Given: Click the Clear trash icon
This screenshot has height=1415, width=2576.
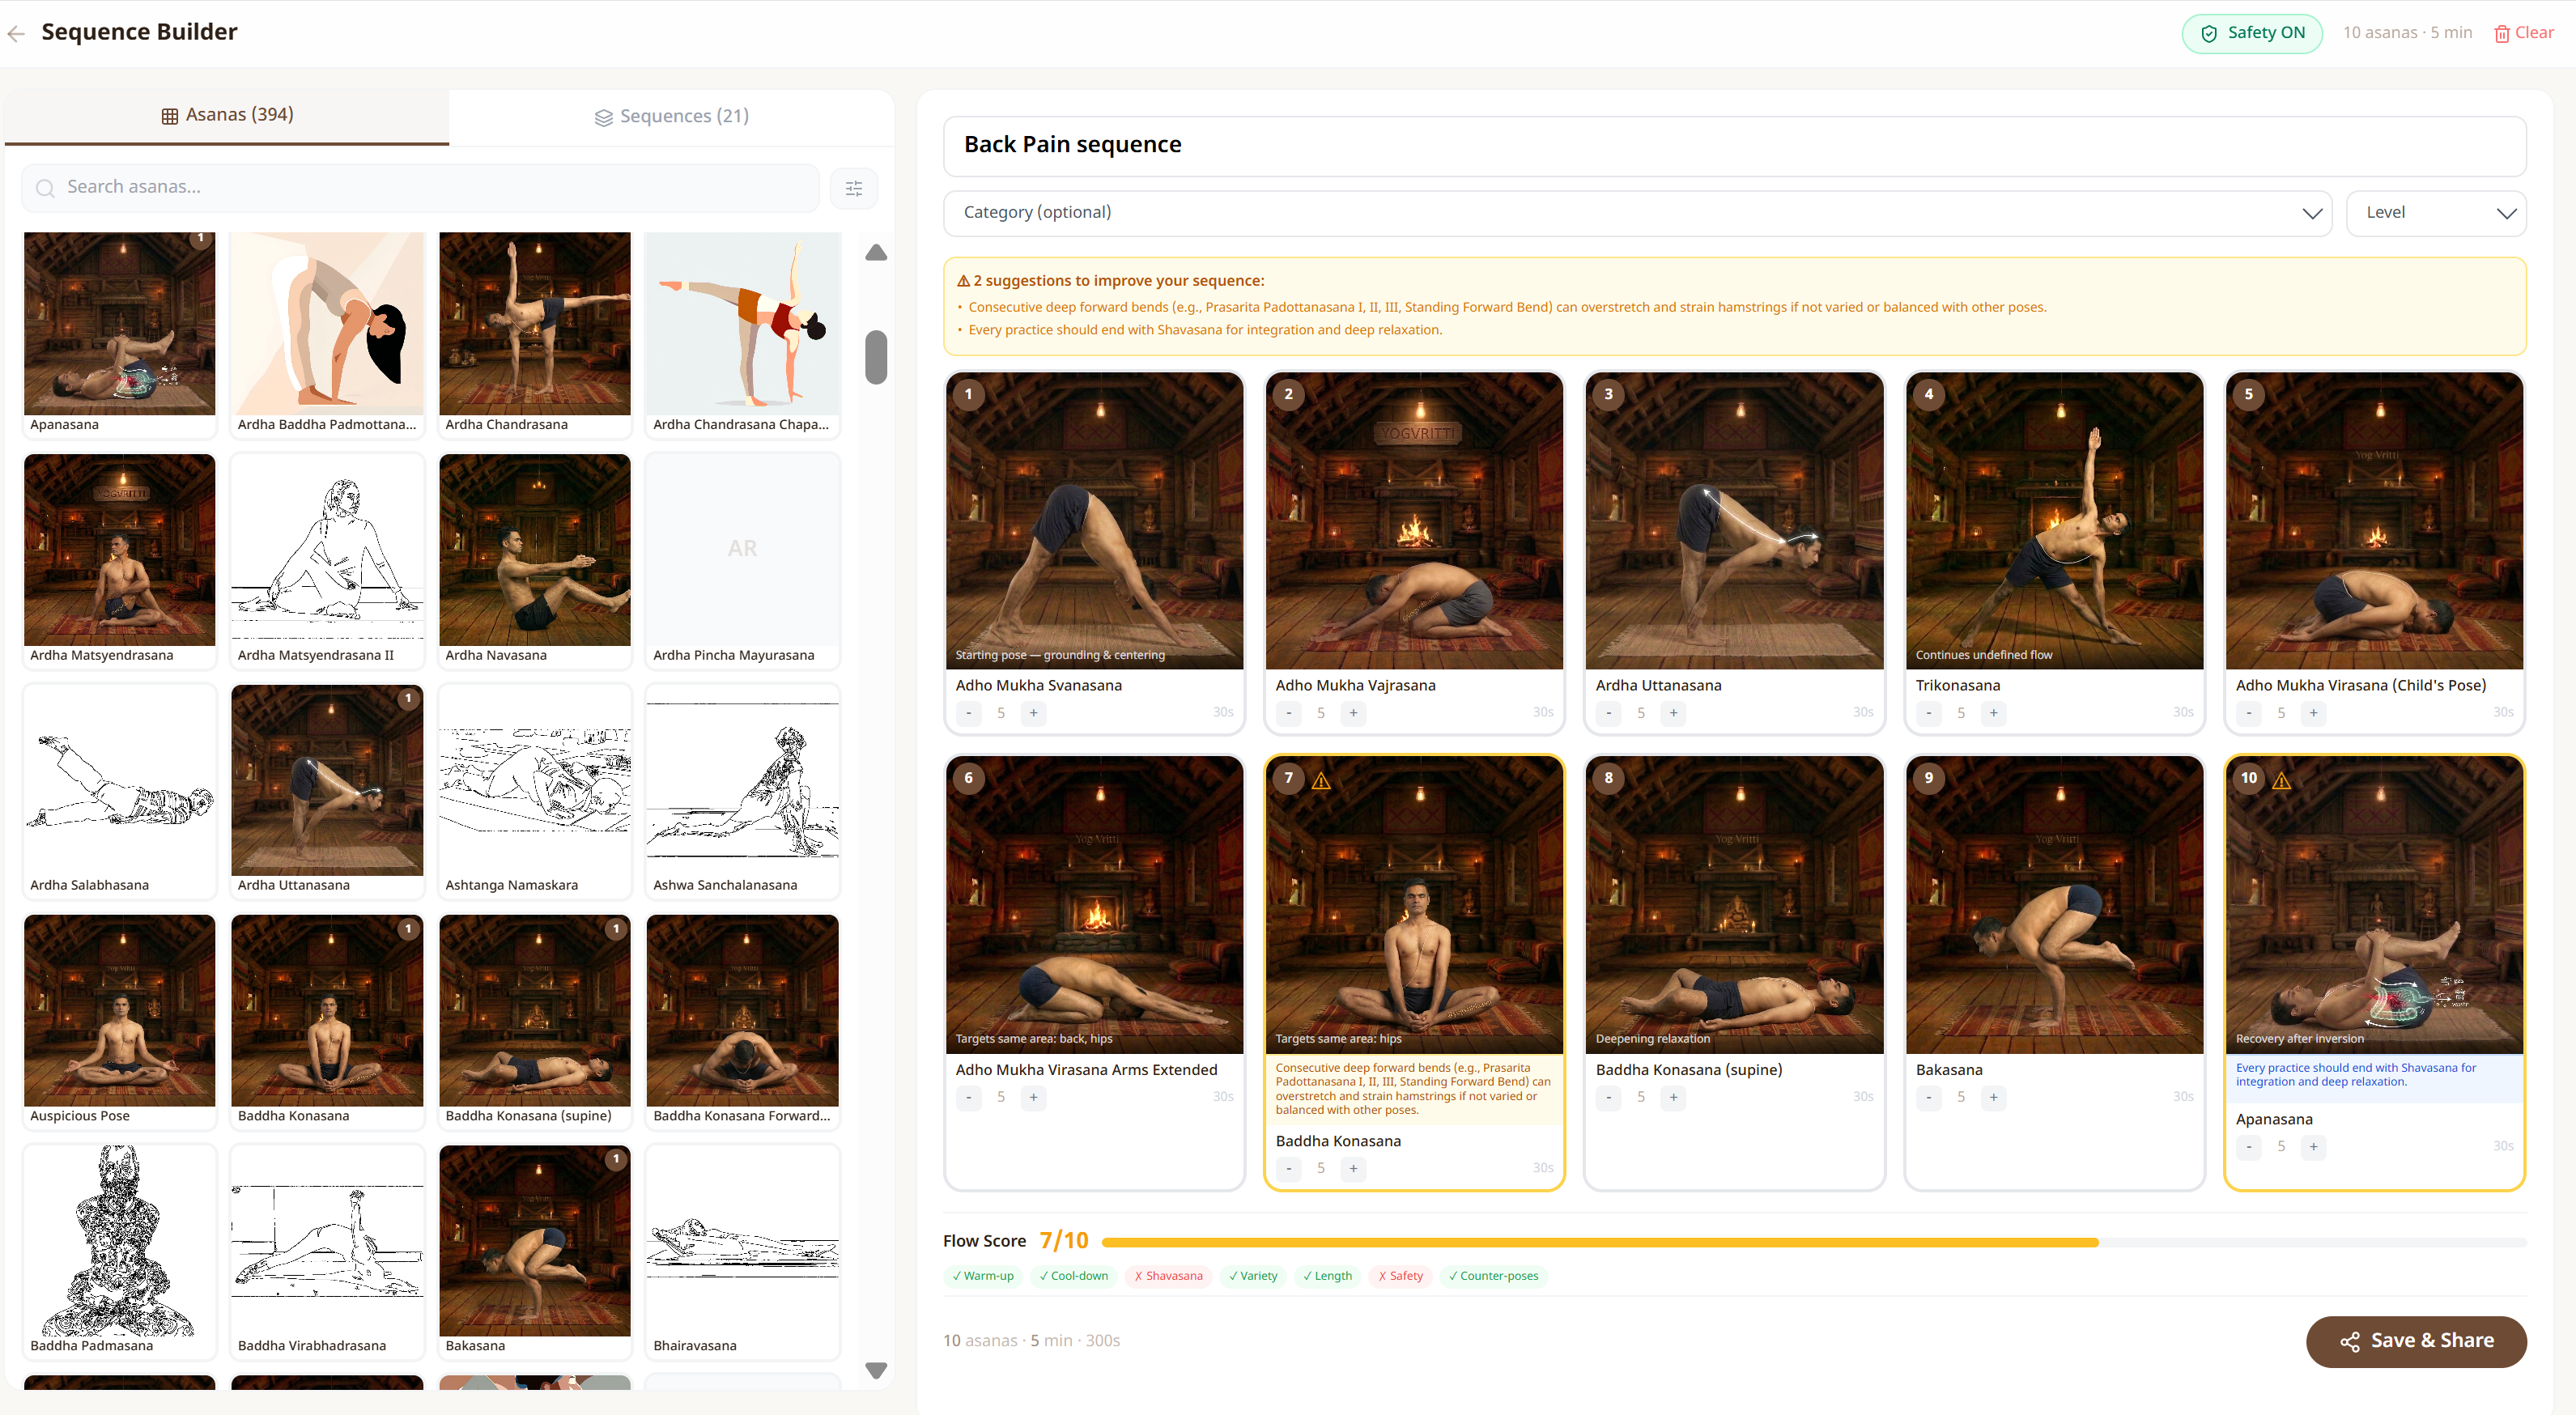Looking at the screenshot, I should click(x=2501, y=34).
